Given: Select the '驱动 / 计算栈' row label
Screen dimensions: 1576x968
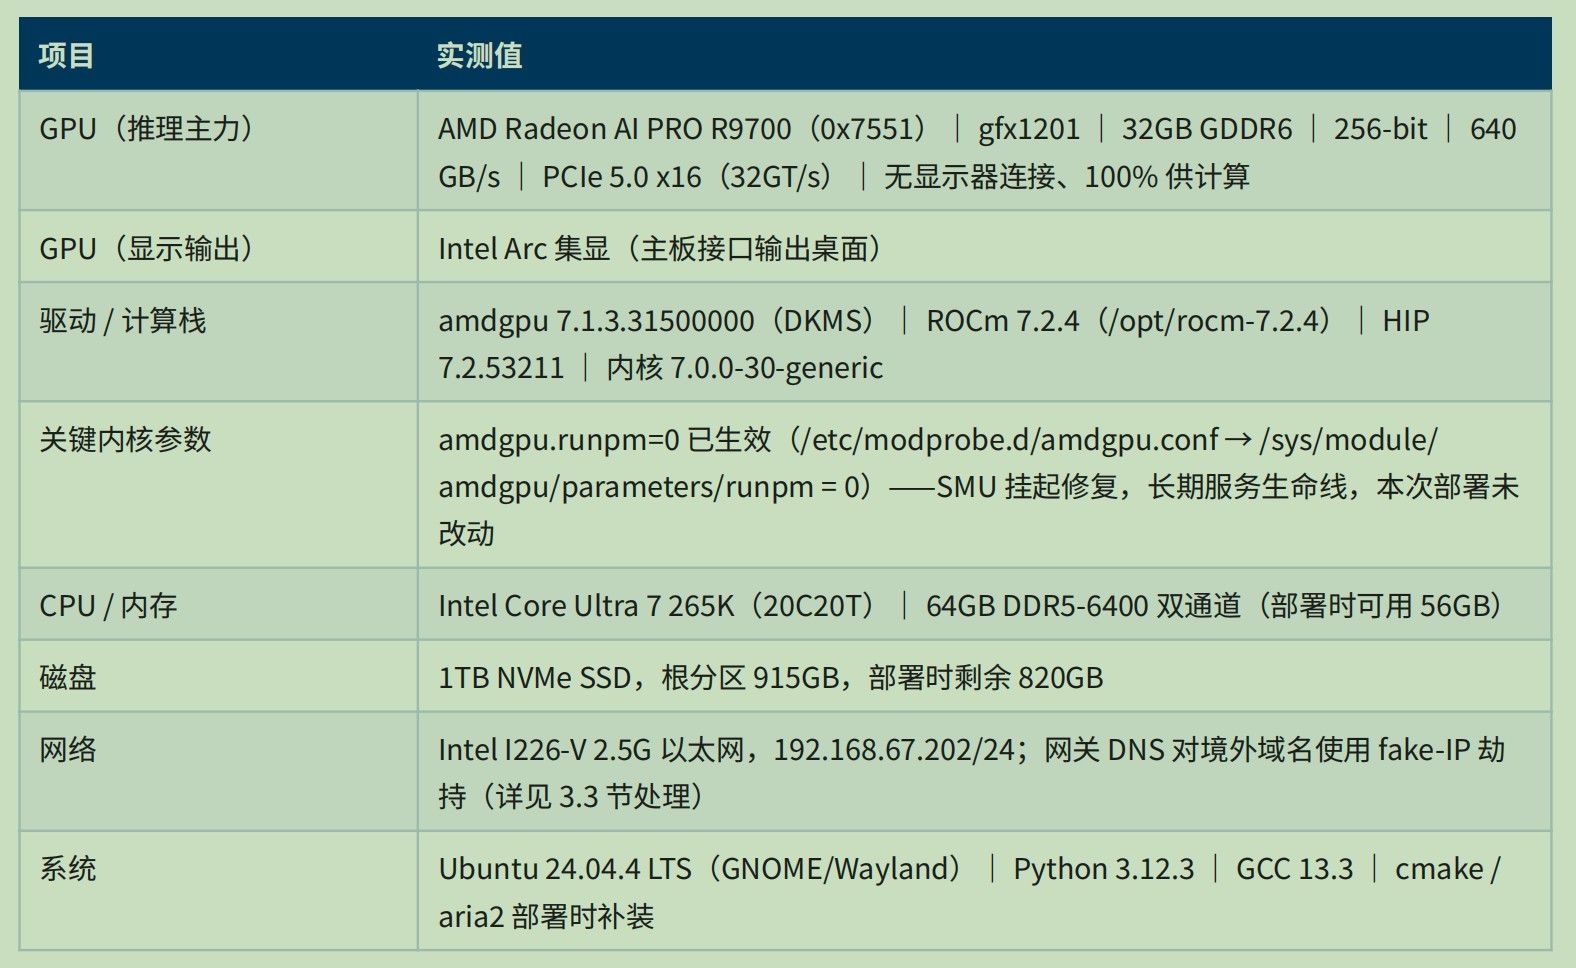Looking at the screenshot, I should [122, 320].
